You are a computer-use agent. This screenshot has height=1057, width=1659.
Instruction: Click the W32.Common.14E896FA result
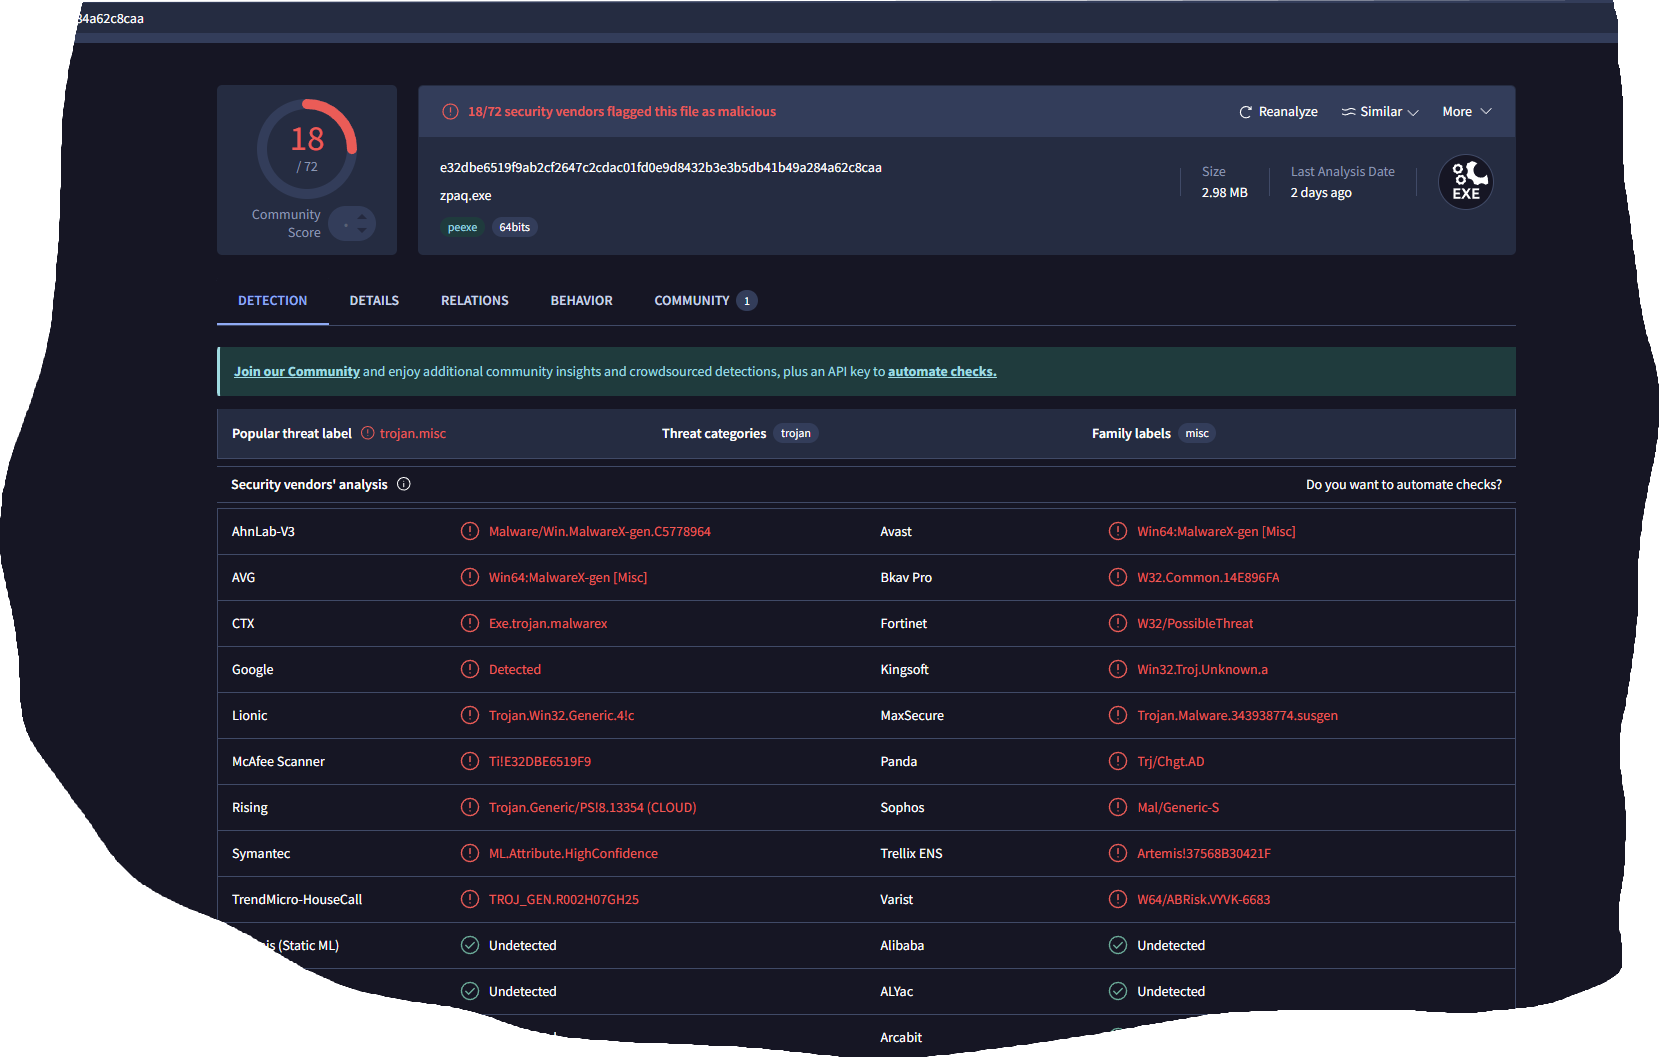click(x=1208, y=577)
